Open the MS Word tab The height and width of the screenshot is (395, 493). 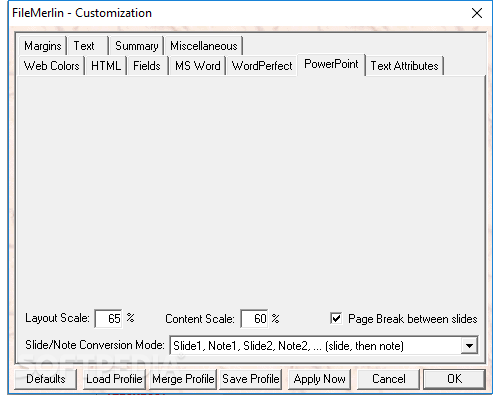tap(198, 66)
